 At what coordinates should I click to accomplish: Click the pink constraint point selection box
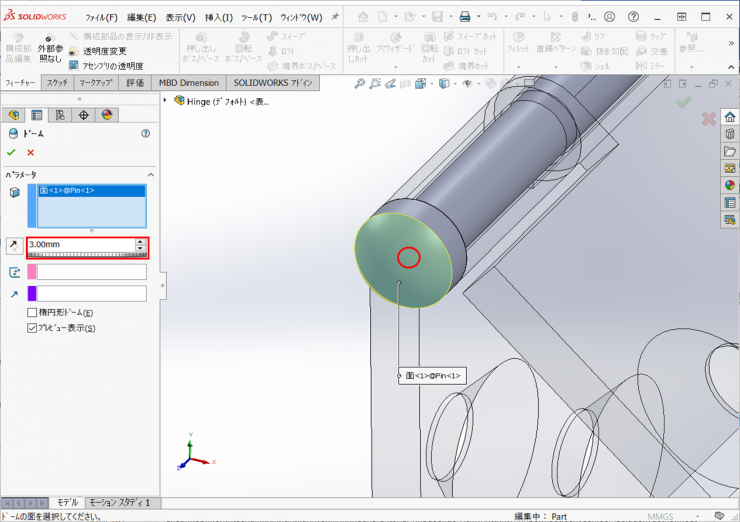(91, 272)
